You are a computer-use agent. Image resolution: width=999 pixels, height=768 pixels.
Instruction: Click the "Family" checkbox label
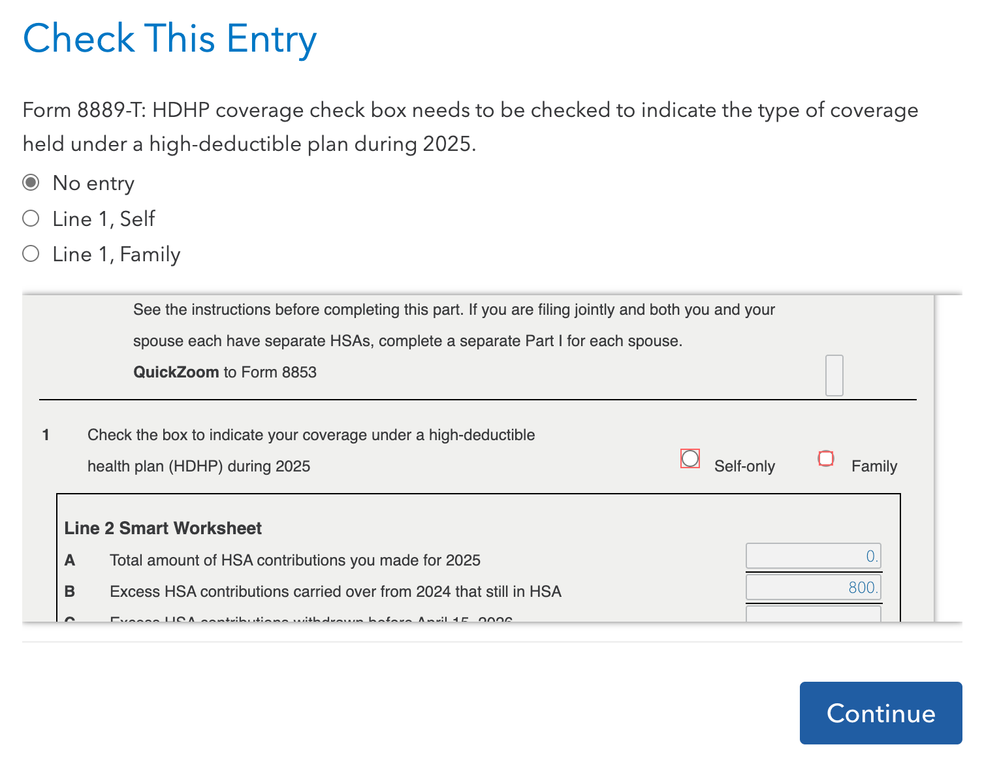(874, 466)
